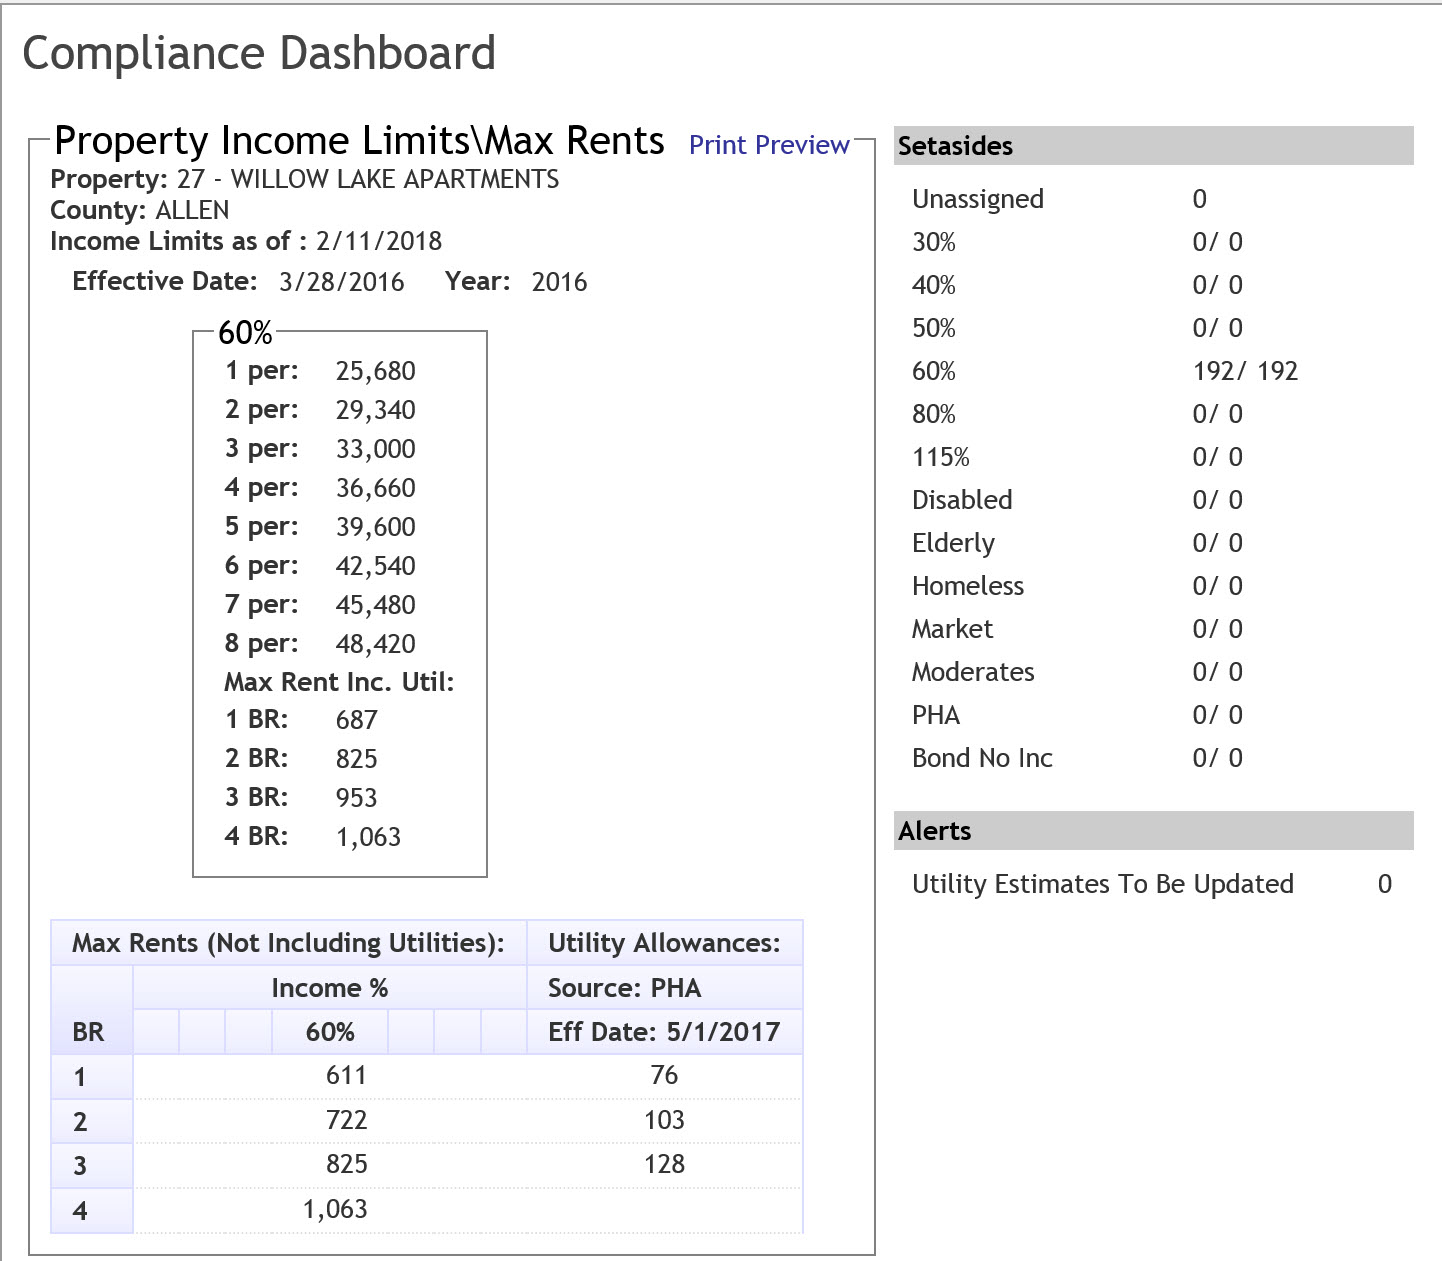The image size is (1442, 1261).
Task: Click the 60% column header in rents table
Action: click(x=330, y=1032)
